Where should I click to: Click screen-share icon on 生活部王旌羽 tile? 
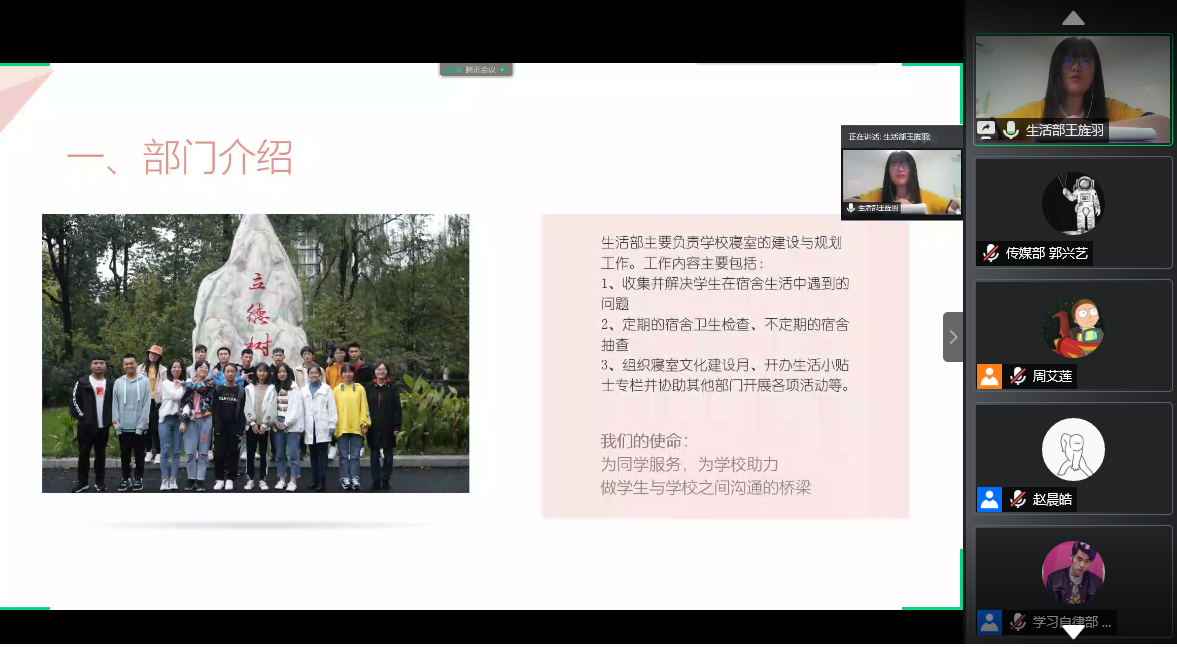point(987,130)
